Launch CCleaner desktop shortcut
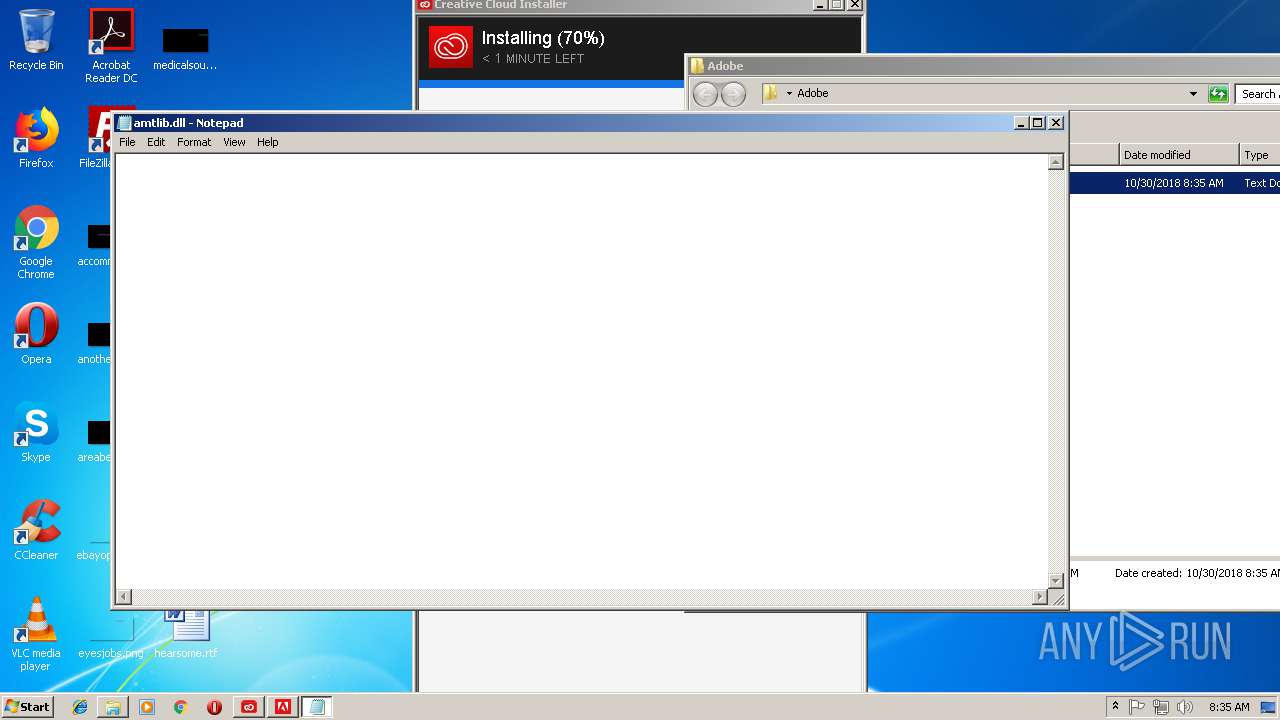Screen dimensions: 1280x720 click(x=36, y=529)
